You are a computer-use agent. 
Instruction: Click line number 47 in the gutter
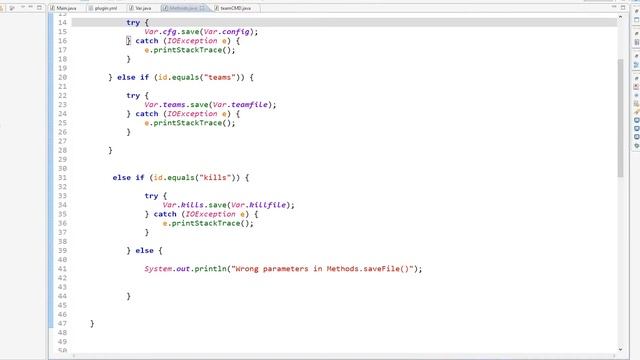[62, 324]
